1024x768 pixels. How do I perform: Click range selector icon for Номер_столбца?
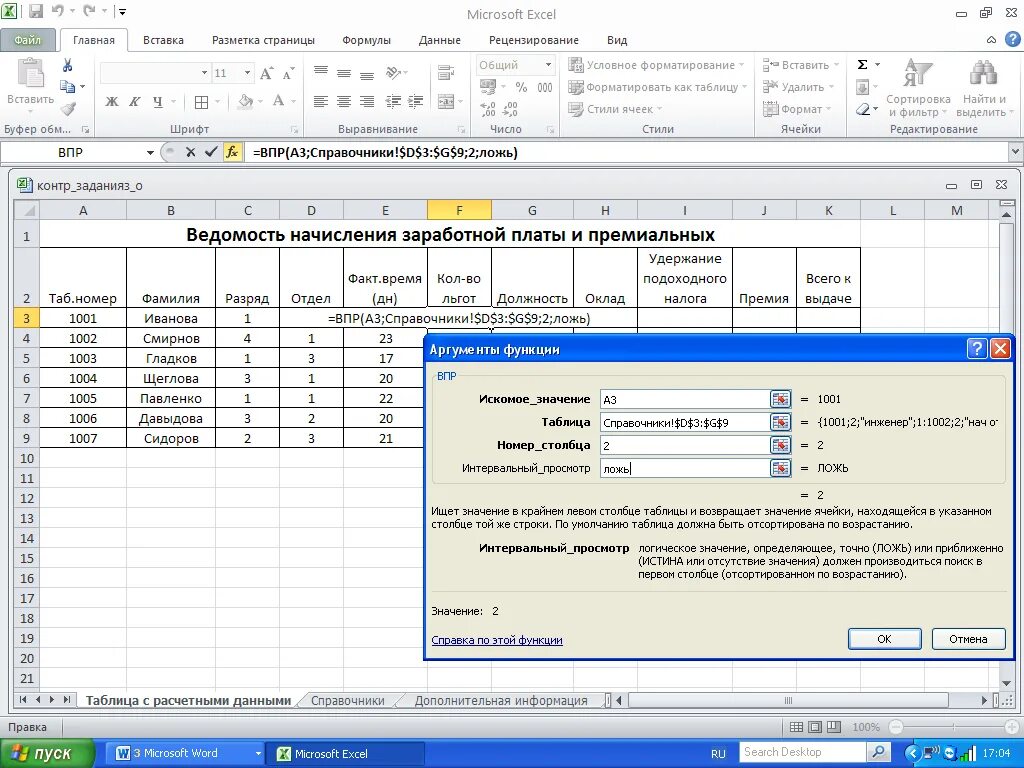pyautogui.click(x=780, y=445)
